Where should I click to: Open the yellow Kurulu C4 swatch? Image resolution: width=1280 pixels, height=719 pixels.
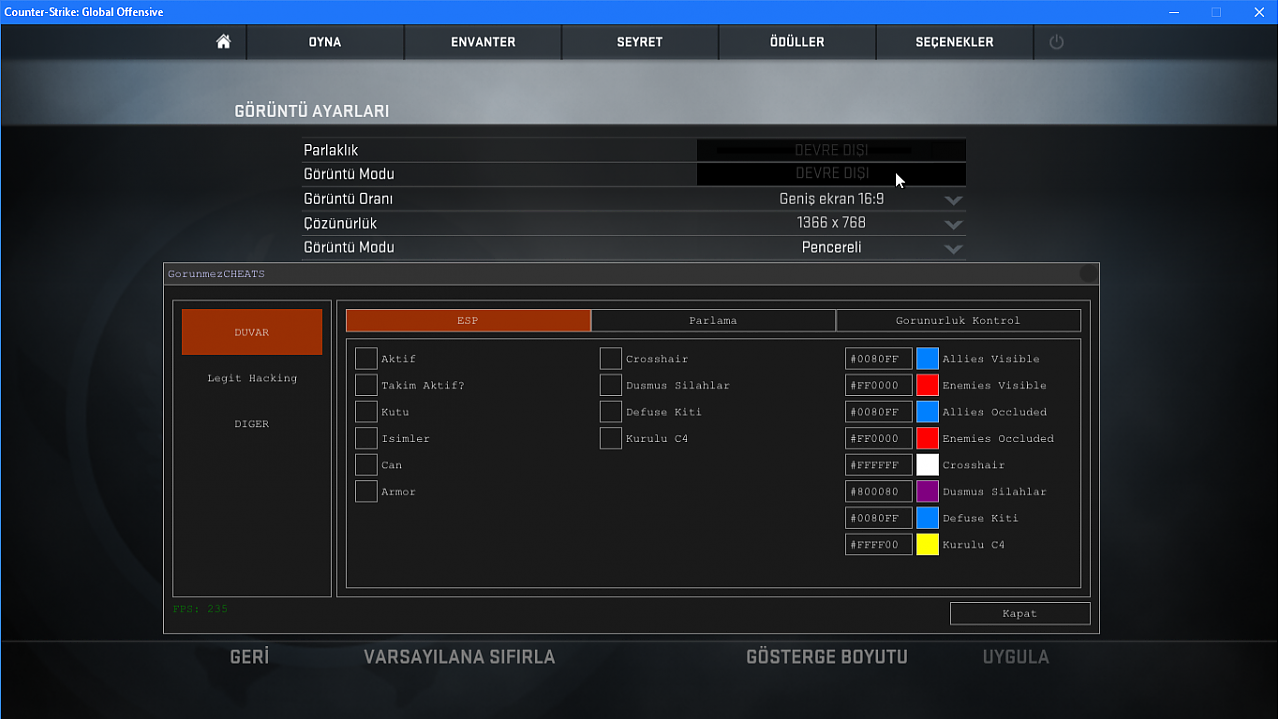(928, 544)
